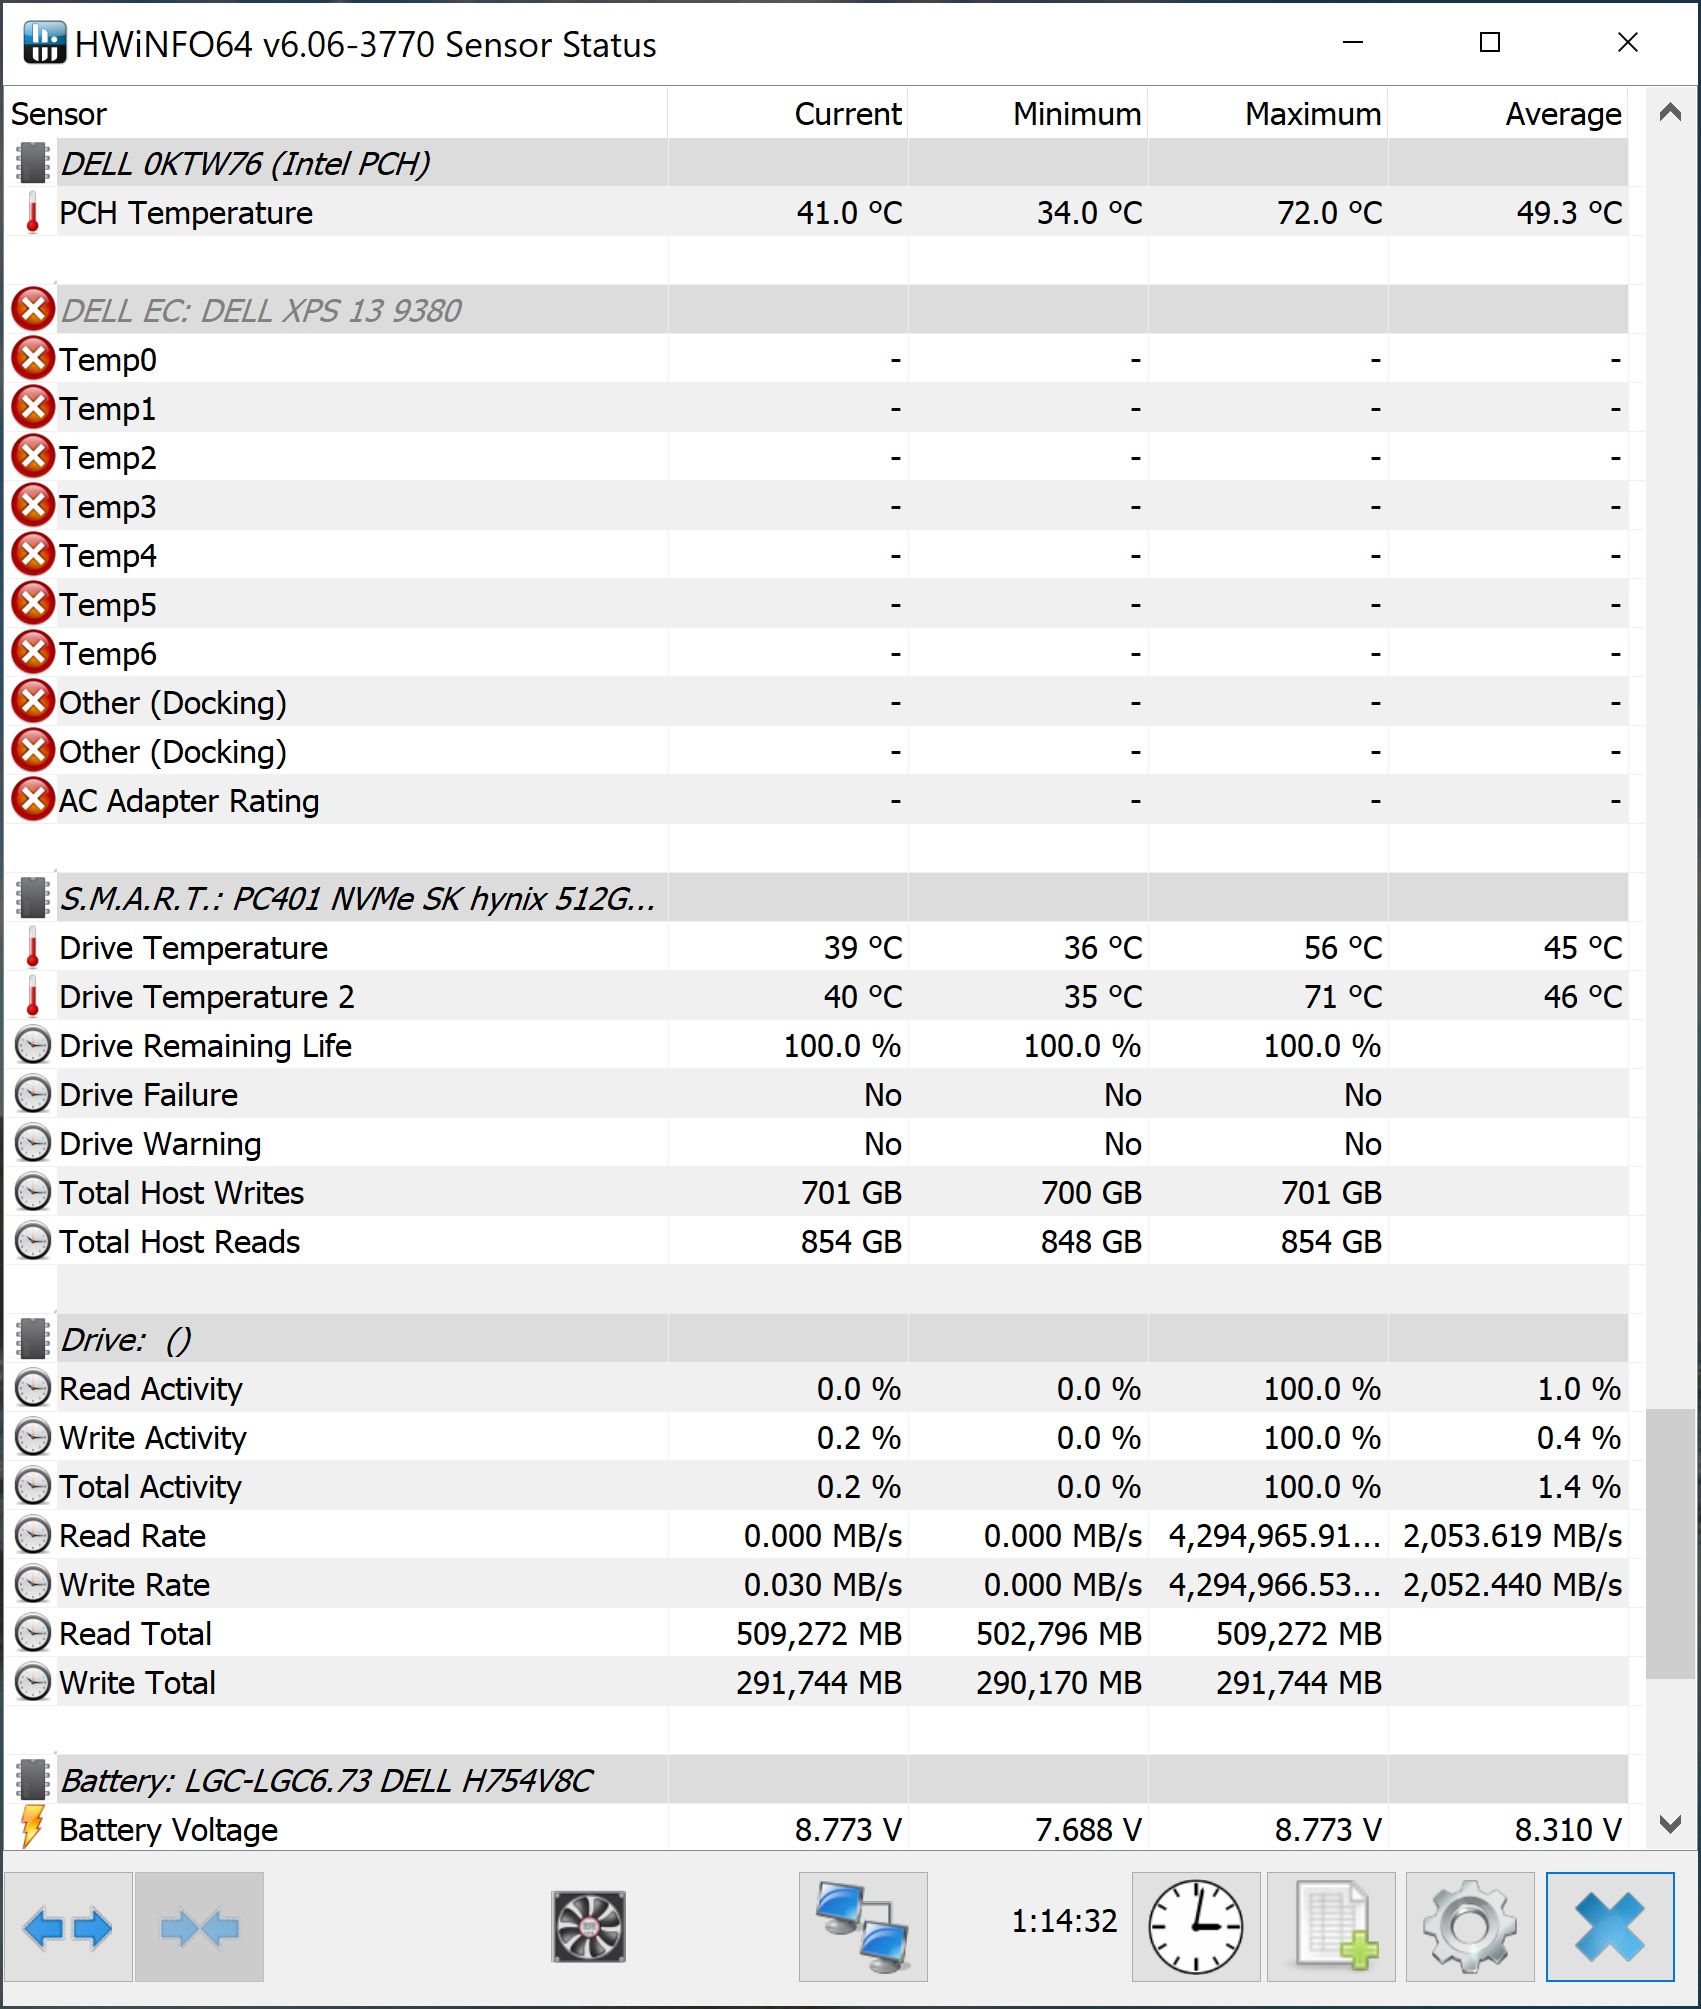1701x2009 pixels.
Task: Click the red X icon beside Temp0
Action: click(33, 359)
